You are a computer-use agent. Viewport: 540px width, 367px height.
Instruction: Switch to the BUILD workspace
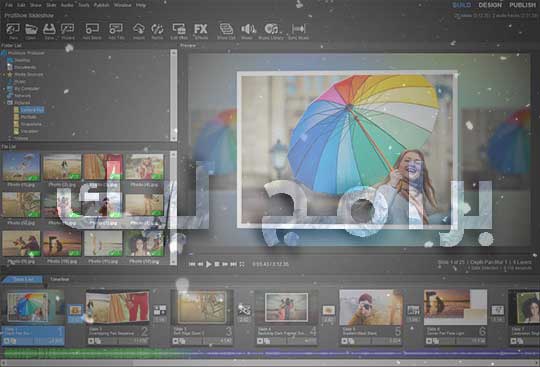[461, 5]
